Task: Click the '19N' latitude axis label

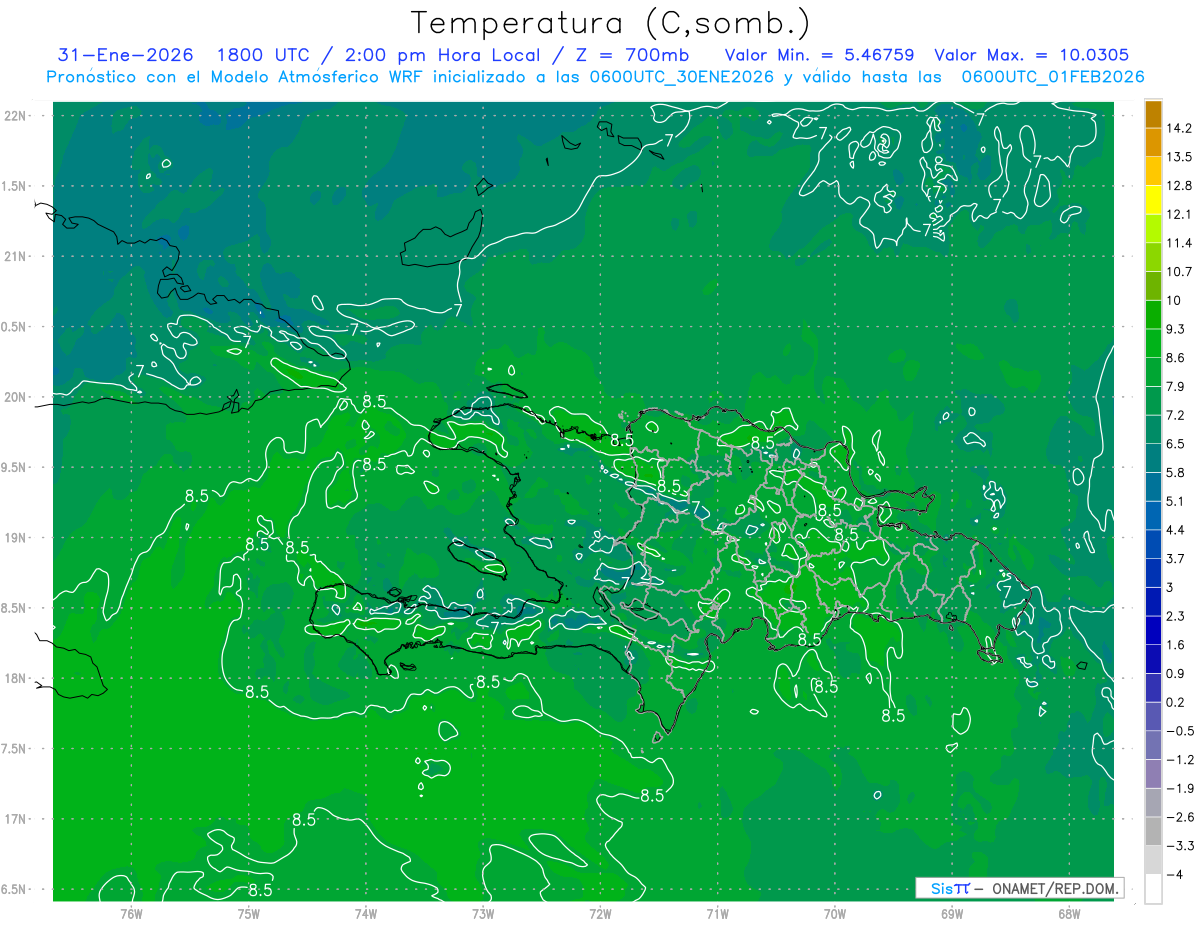Action: click(x=16, y=538)
